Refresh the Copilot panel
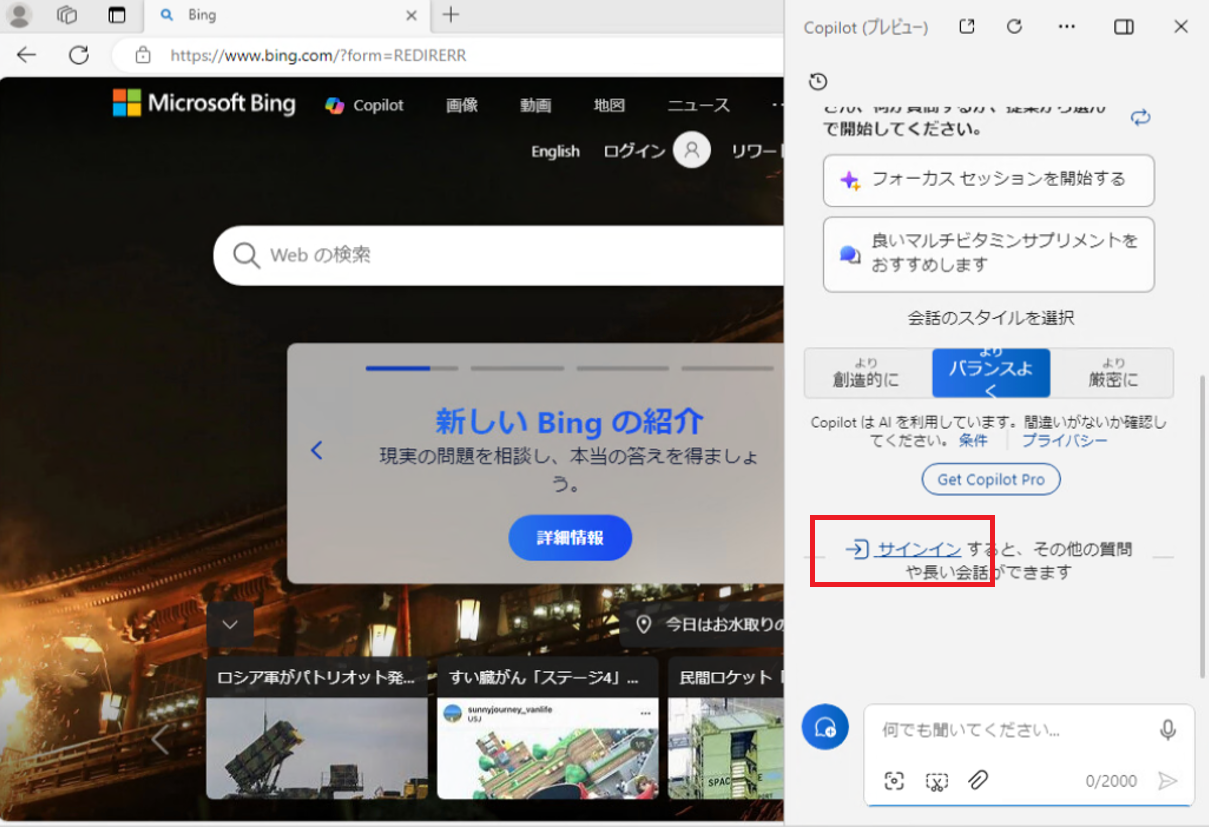The height and width of the screenshot is (827, 1209). click(1014, 27)
